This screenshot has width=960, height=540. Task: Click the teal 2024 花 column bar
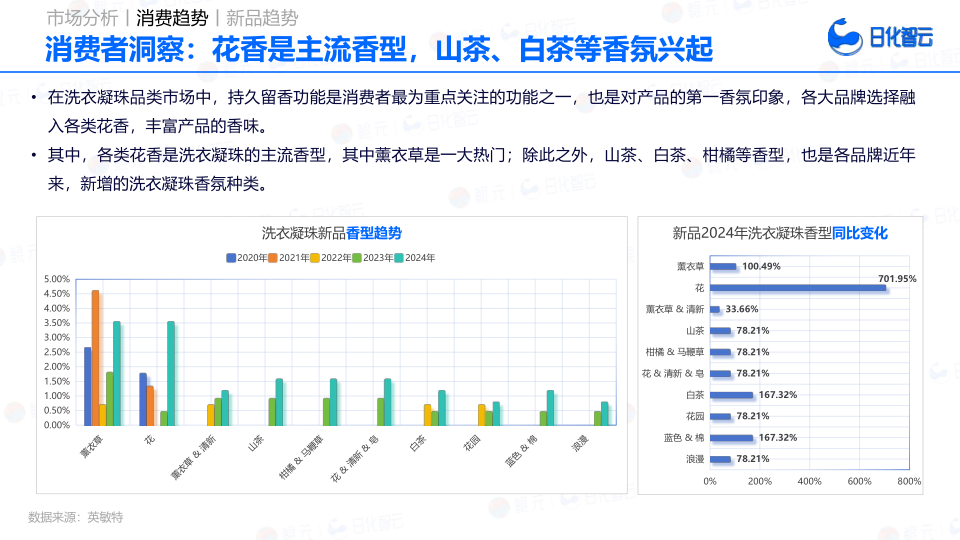point(171,373)
